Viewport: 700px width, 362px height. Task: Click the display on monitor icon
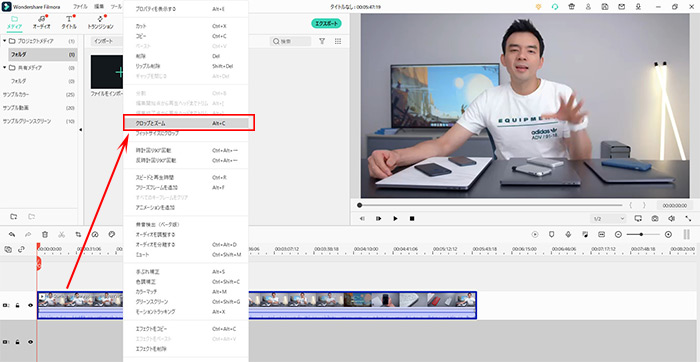(638, 219)
